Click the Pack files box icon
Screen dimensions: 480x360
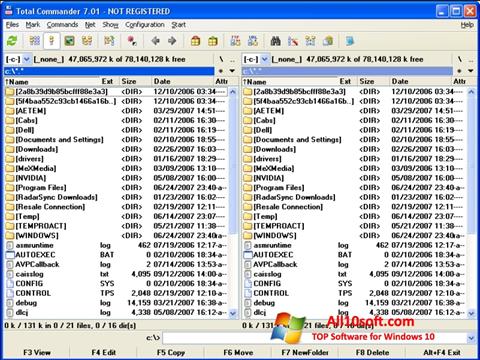coord(195,41)
